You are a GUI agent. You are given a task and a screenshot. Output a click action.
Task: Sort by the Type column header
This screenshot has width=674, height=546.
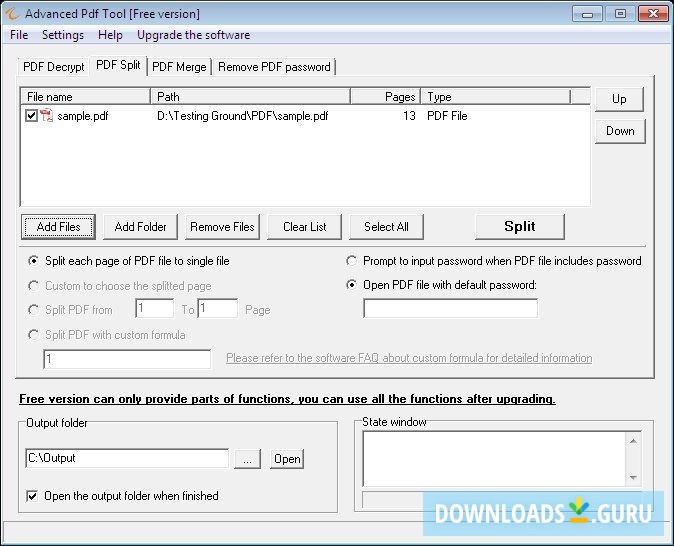pos(496,97)
